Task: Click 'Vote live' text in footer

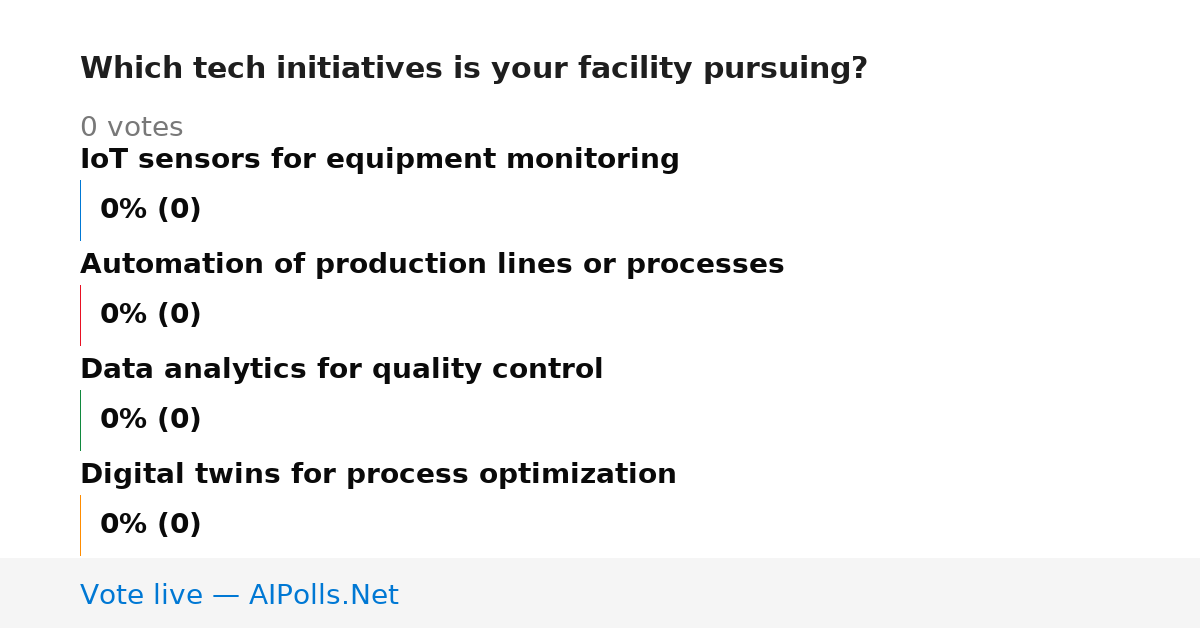Action: click(x=141, y=595)
